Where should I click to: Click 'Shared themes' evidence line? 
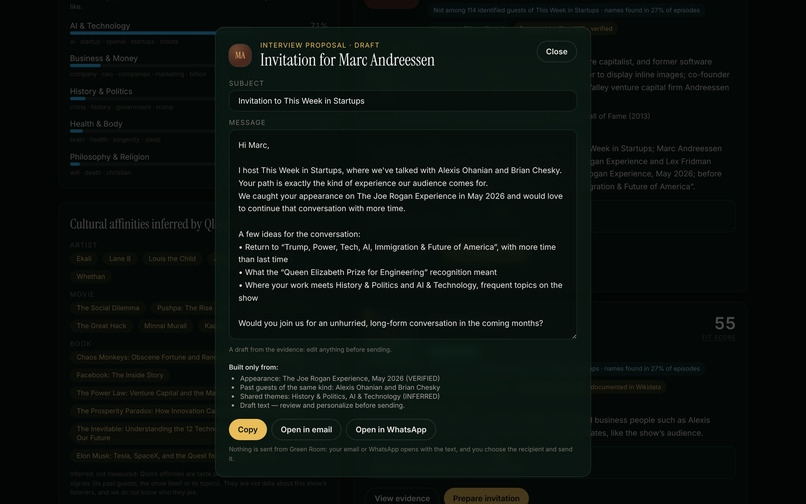pos(340,397)
